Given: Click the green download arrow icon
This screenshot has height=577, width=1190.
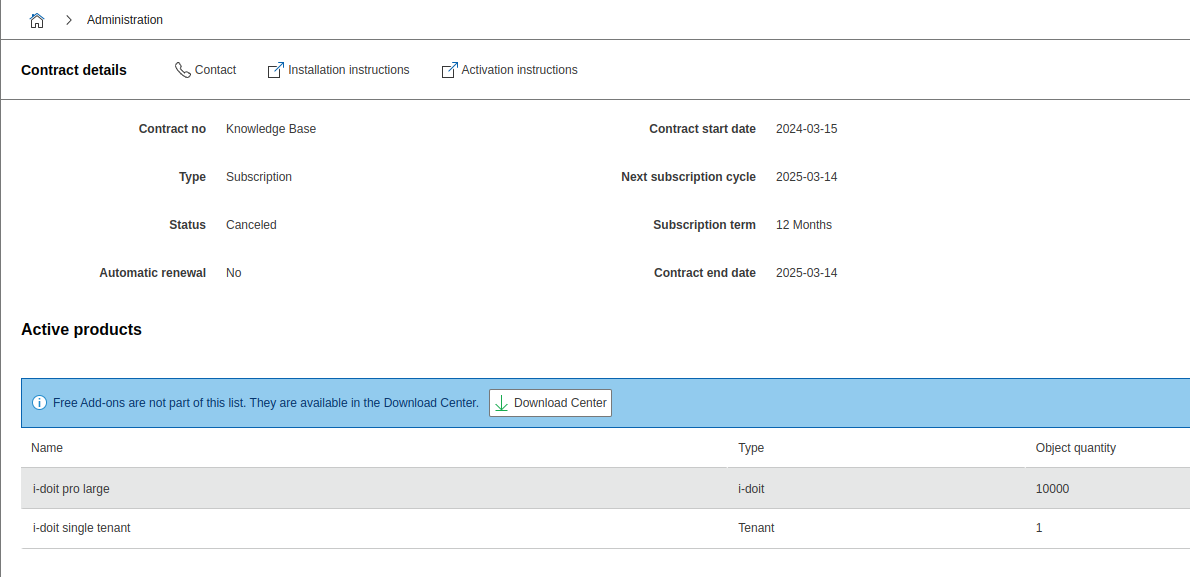Looking at the screenshot, I should tap(501, 403).
